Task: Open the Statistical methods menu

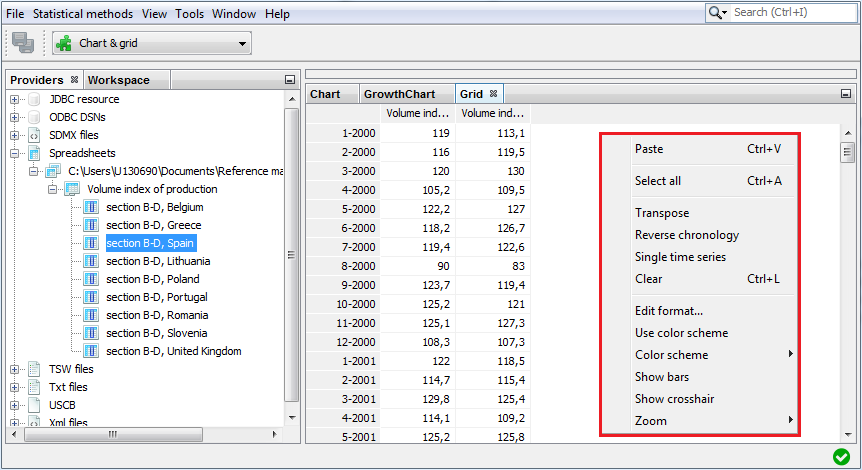Action: (x=82, y=14)
